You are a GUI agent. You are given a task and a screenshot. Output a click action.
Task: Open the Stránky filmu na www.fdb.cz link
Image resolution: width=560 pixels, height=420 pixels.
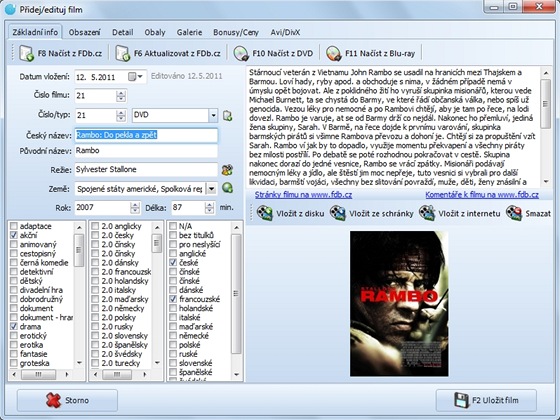coord(303,195)
